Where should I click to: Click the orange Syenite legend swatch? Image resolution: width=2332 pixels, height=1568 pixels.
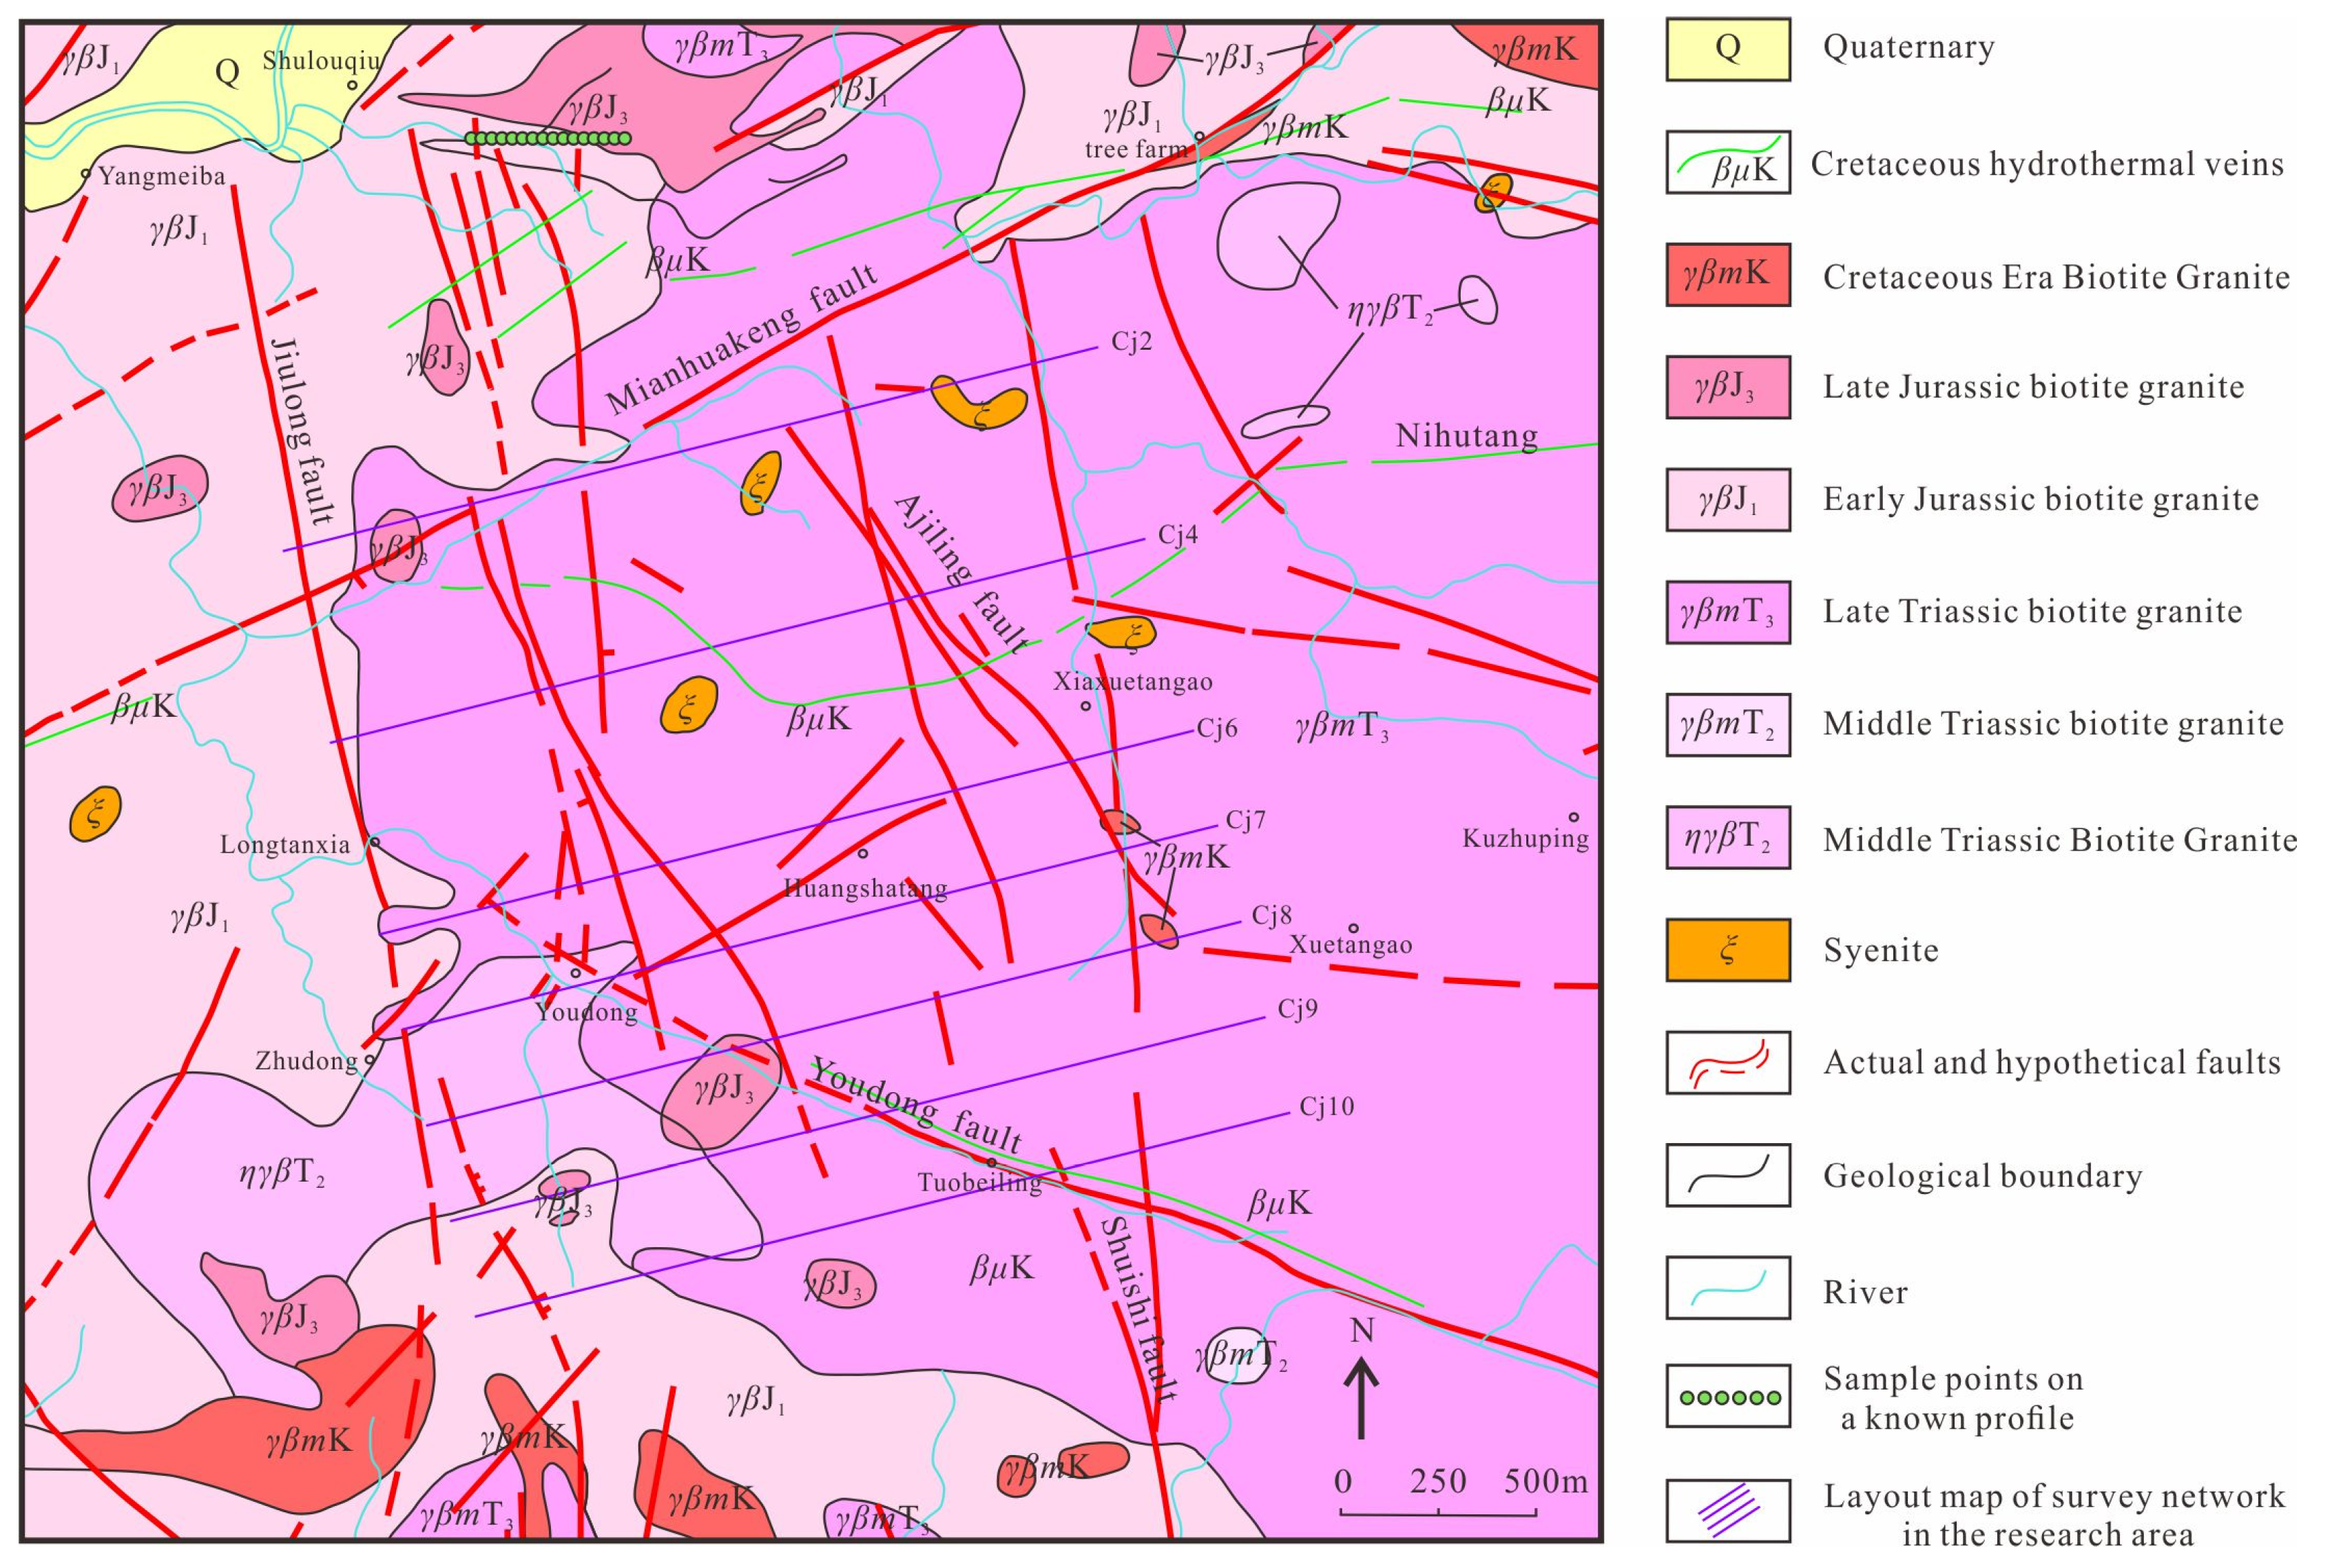[1727, 949]
